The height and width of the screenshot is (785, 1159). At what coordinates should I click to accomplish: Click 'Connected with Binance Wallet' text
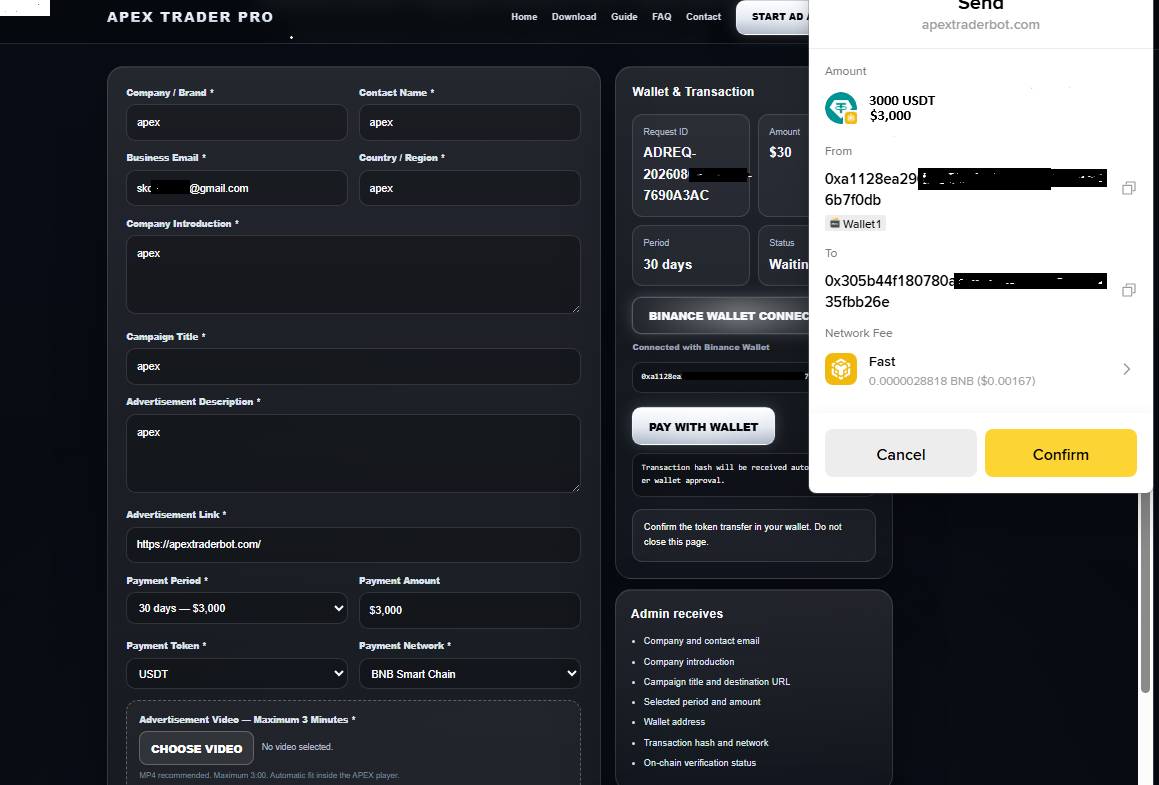pos(701,347)
